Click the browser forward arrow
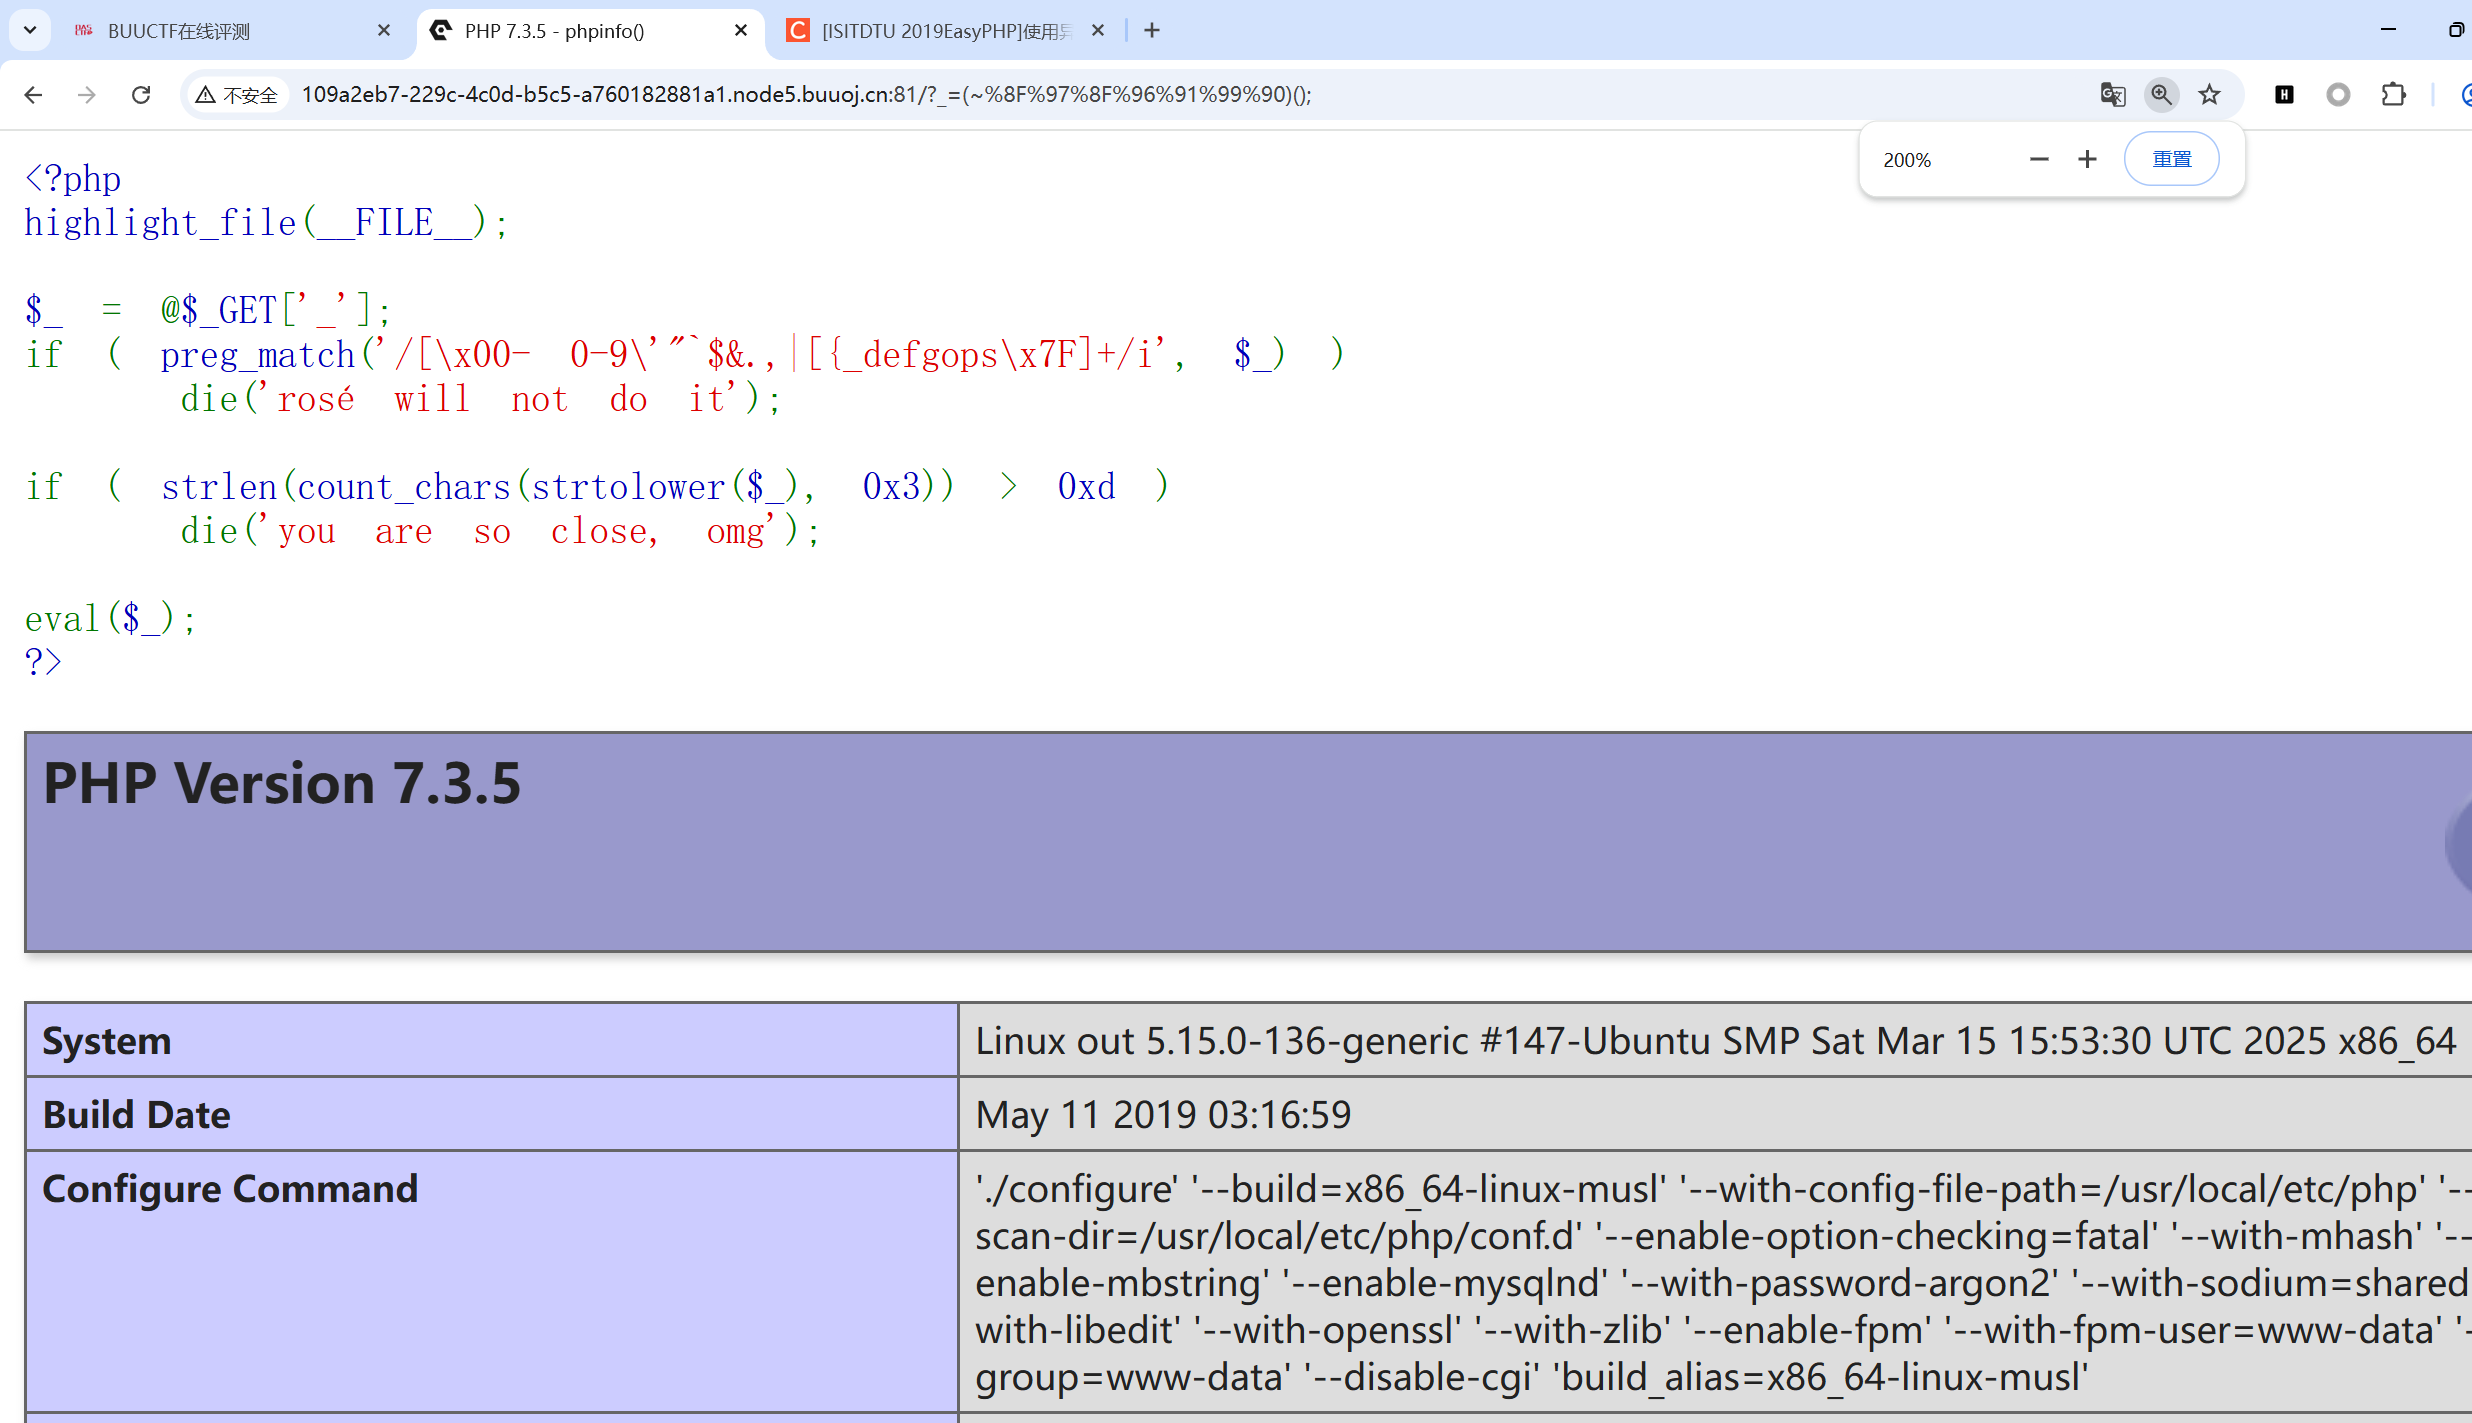This screenshot has height=1423, width=2472. coord(87,94)
